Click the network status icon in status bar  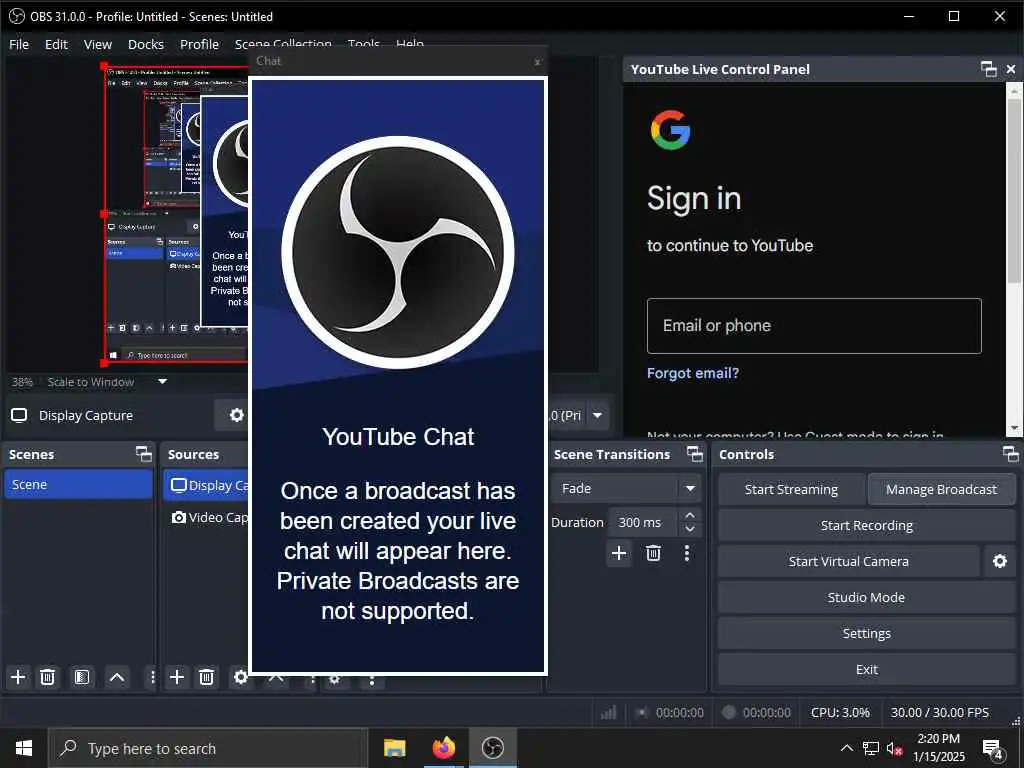609,712
